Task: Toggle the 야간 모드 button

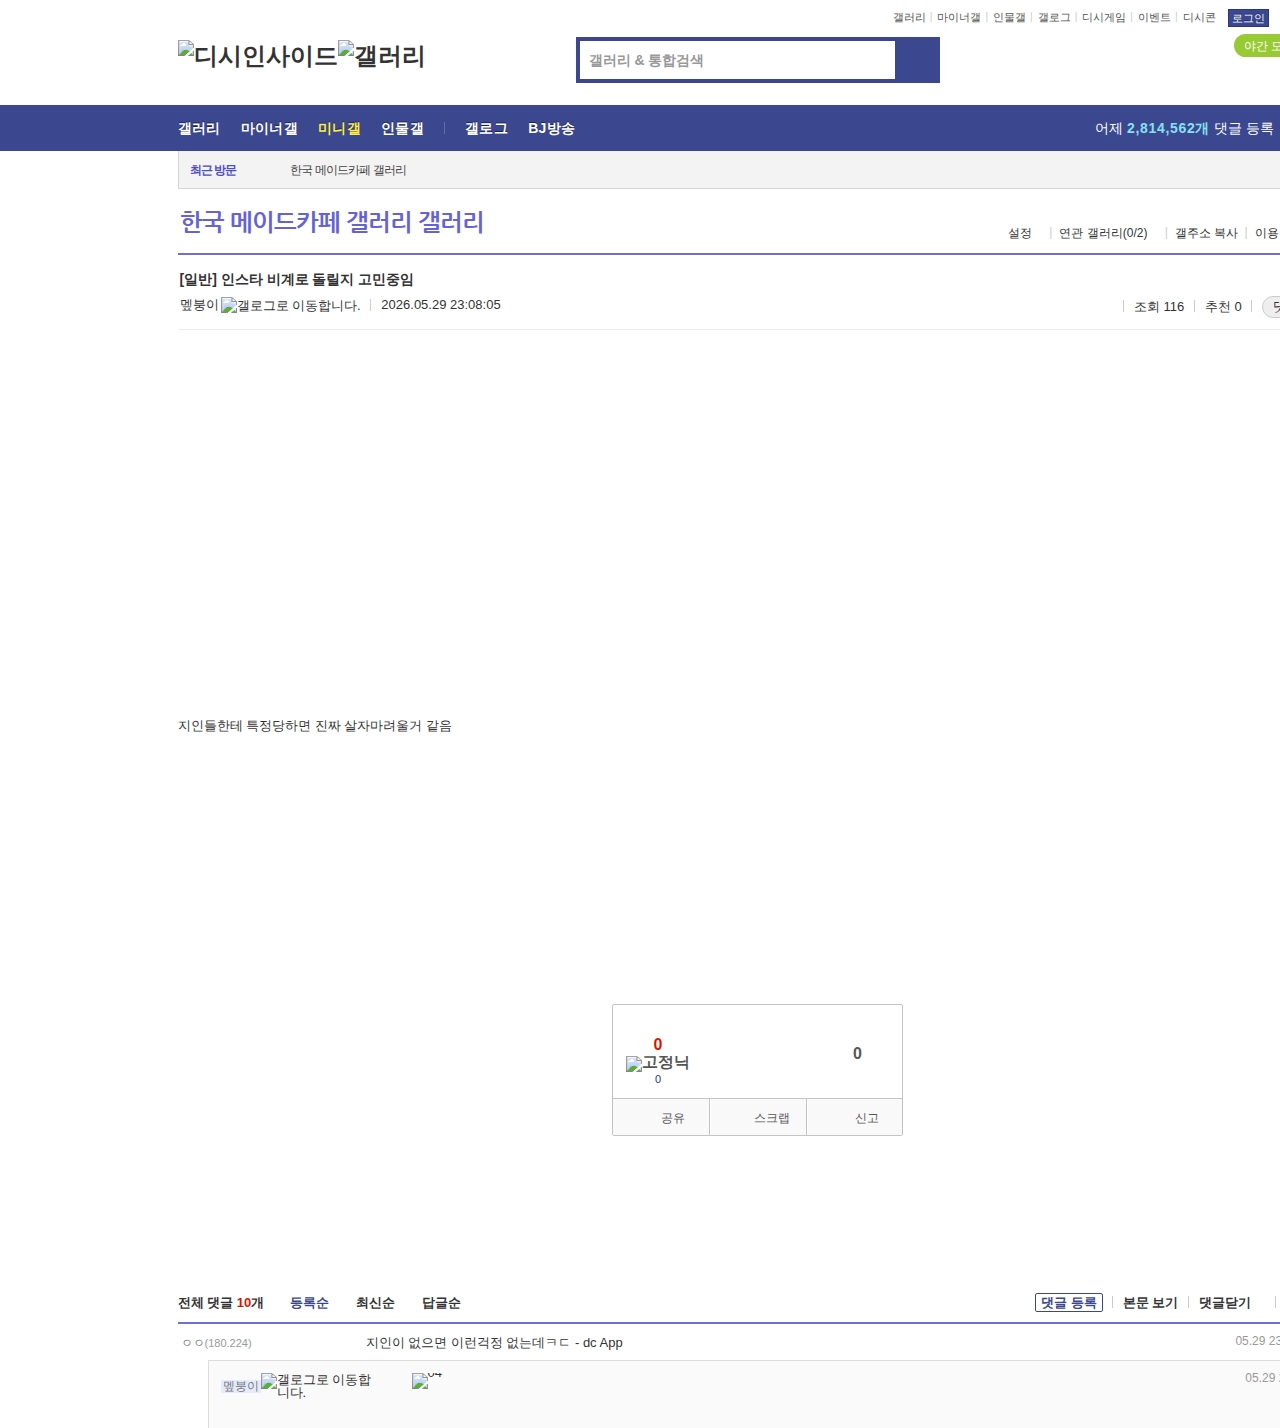Action: (1258, 46)
